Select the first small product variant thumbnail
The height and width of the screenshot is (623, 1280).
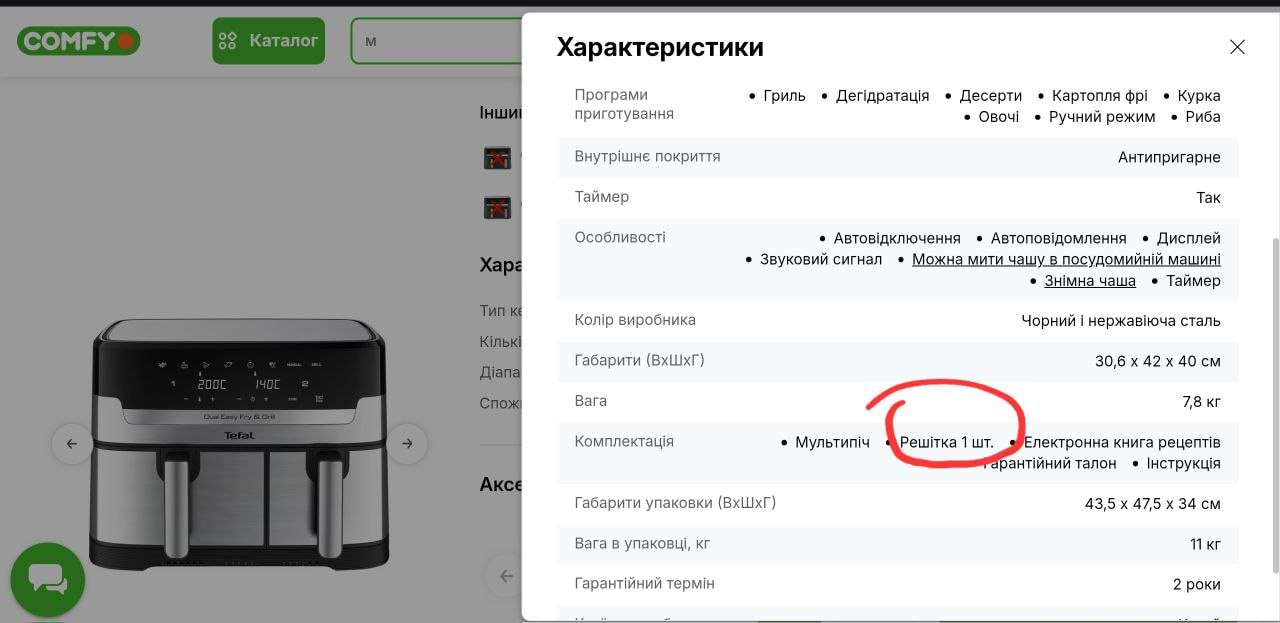(497, 158)
